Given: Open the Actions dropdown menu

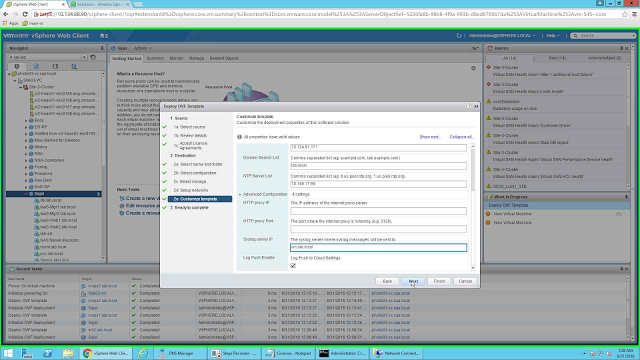Looking at the screenshot, I should pyautogui.click(x=142, y=48).
